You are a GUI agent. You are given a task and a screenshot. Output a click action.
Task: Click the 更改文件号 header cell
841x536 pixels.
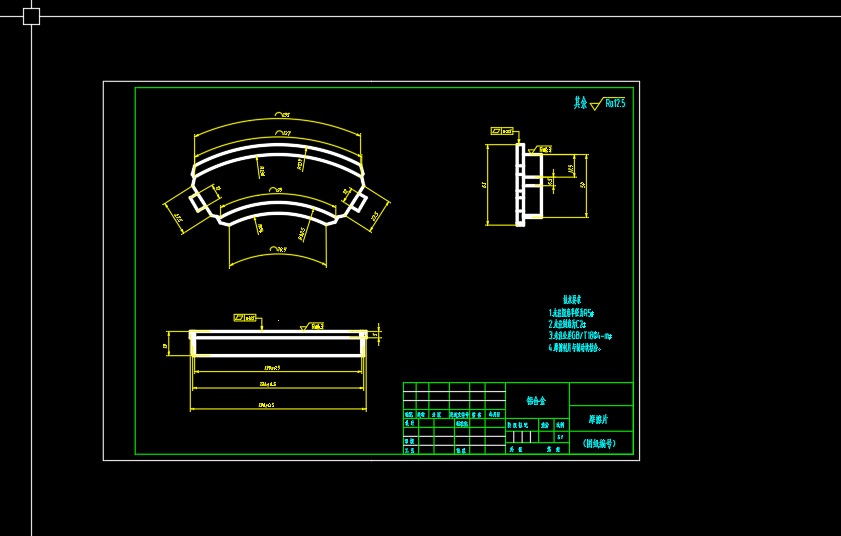pos(459,415)
